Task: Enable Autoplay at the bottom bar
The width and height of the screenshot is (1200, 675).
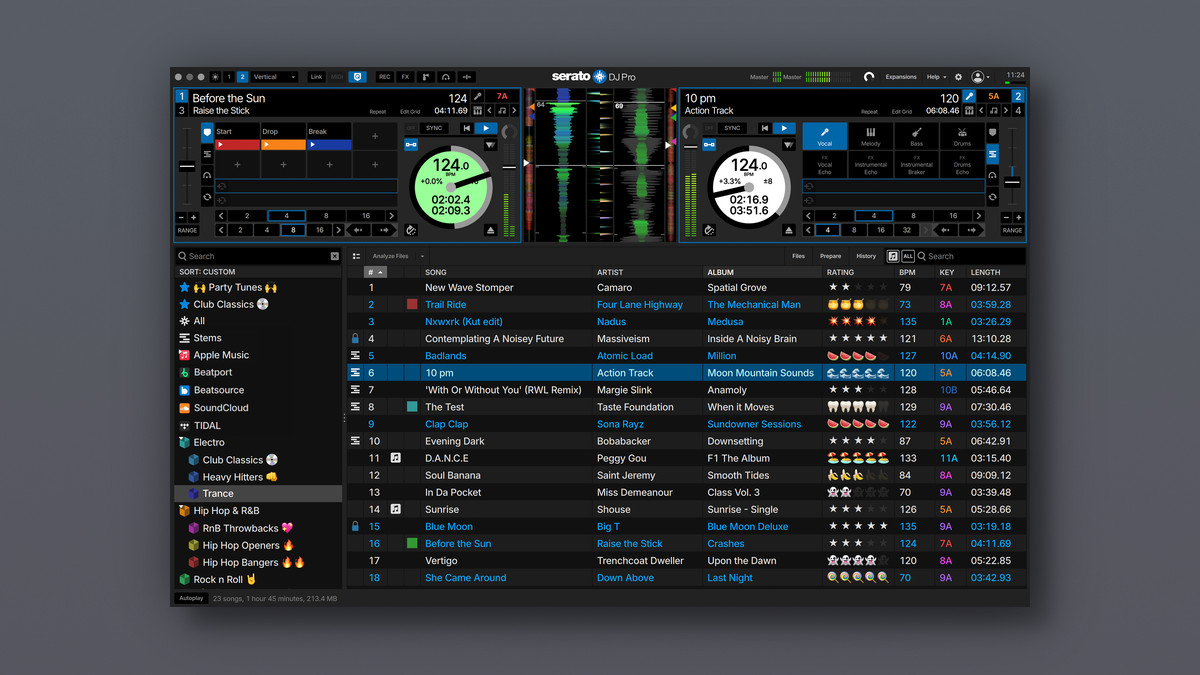Action: 191,598
